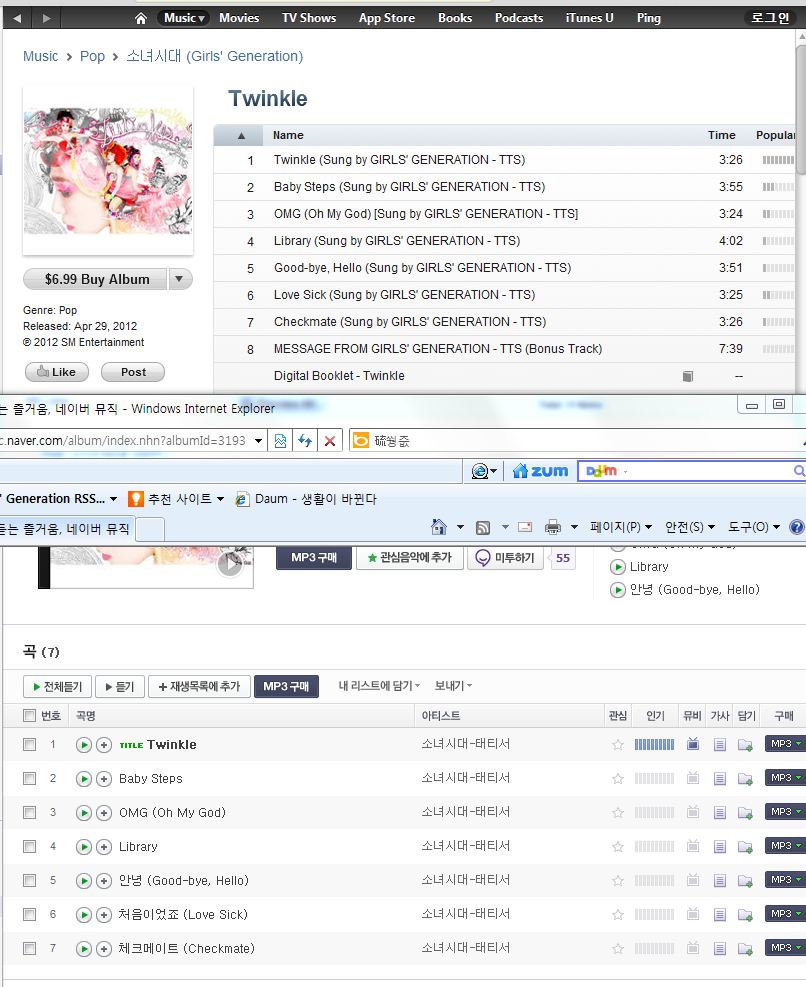Click zum toolbar logo

pyautogui.click(x=540, y=471)
